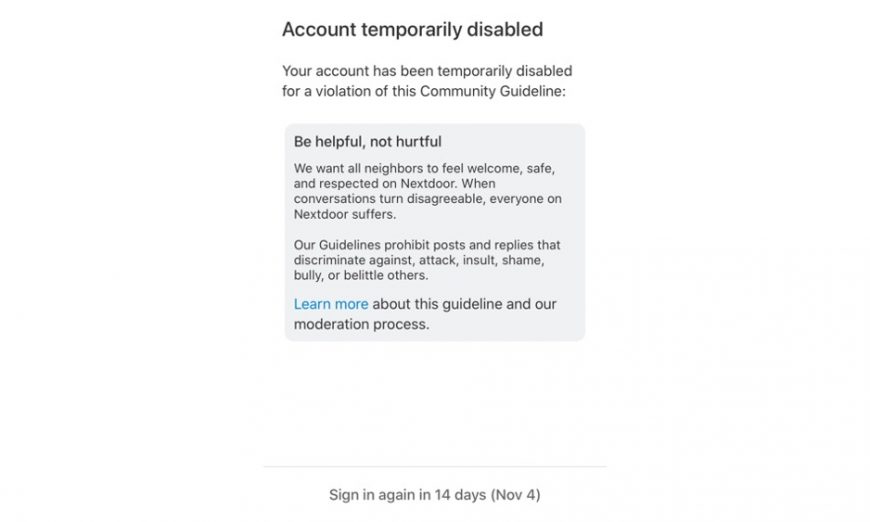870x522 pixels.
Task: Click the Nextdoor suffers. text
Action: click(345, 214)
